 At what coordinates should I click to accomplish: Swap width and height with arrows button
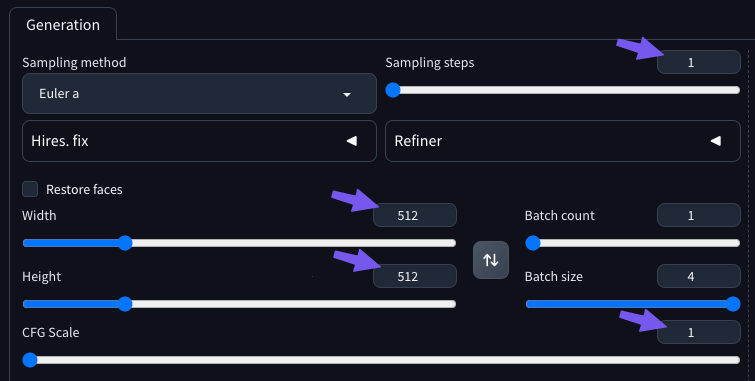[x=491, y=260]
